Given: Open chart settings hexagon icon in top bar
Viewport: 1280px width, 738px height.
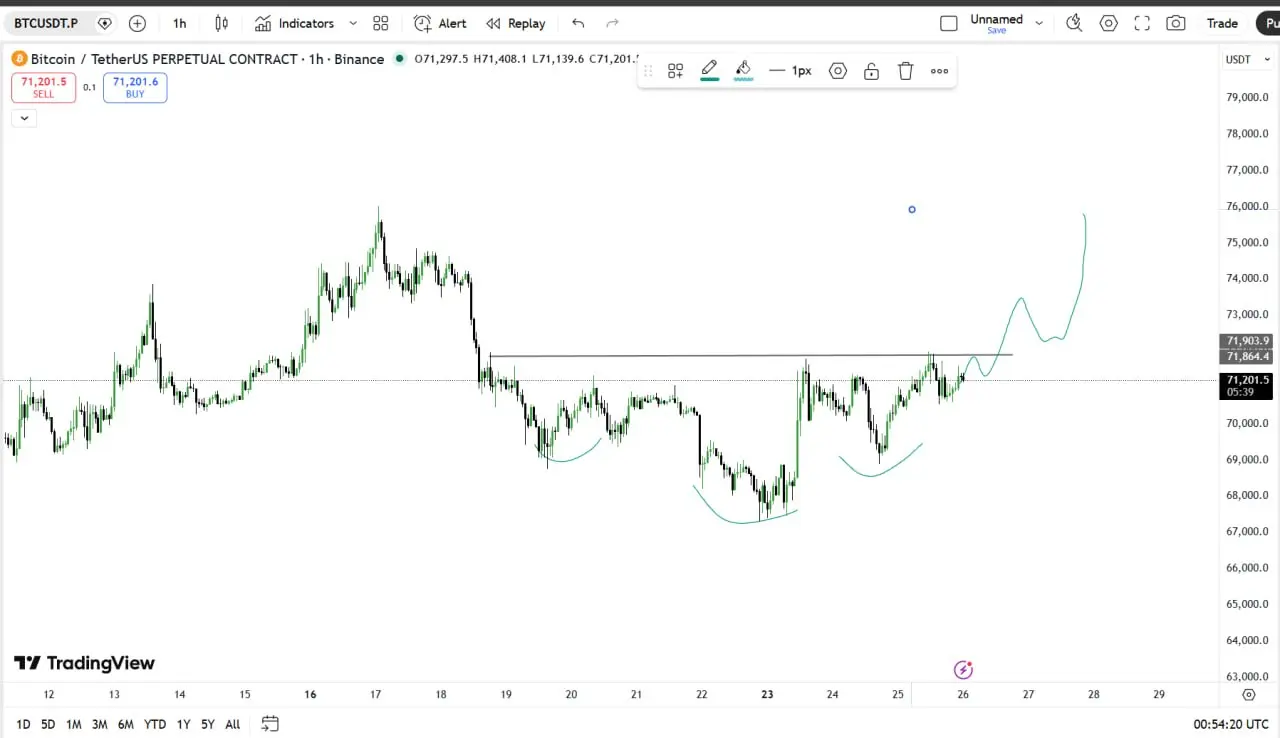Looking at the screenshot, I should click(x=1108, y=23).
